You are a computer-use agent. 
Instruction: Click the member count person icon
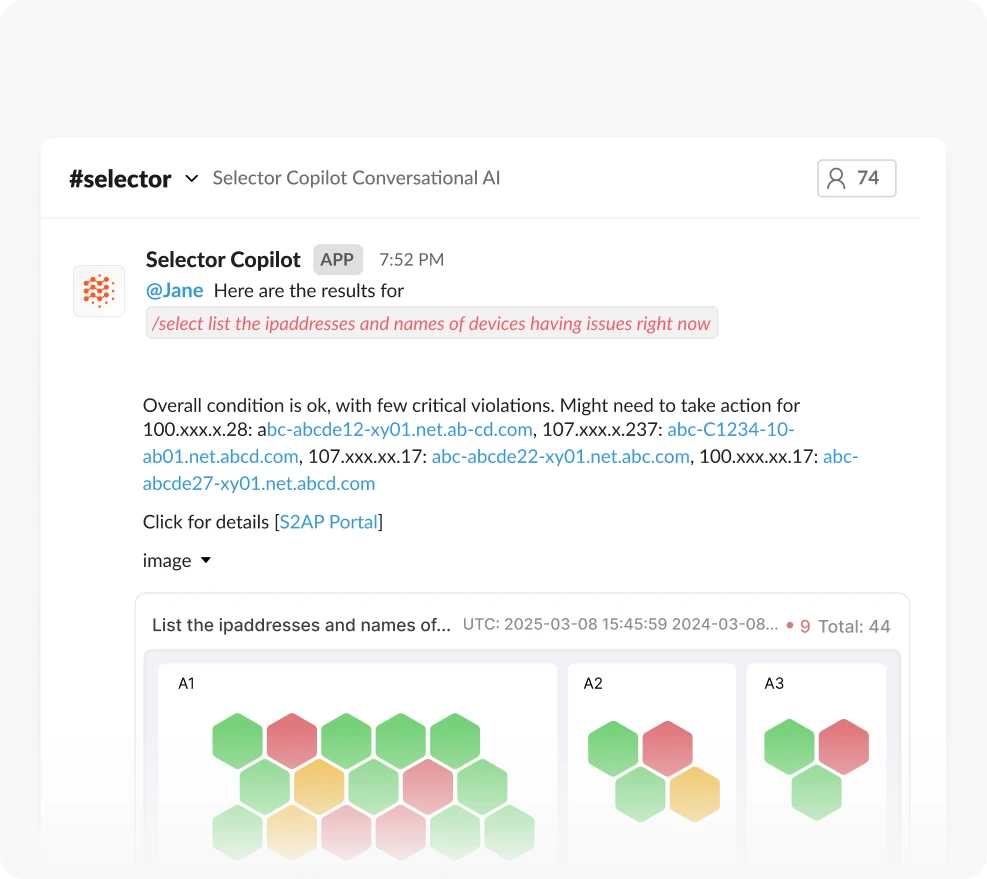836,177
